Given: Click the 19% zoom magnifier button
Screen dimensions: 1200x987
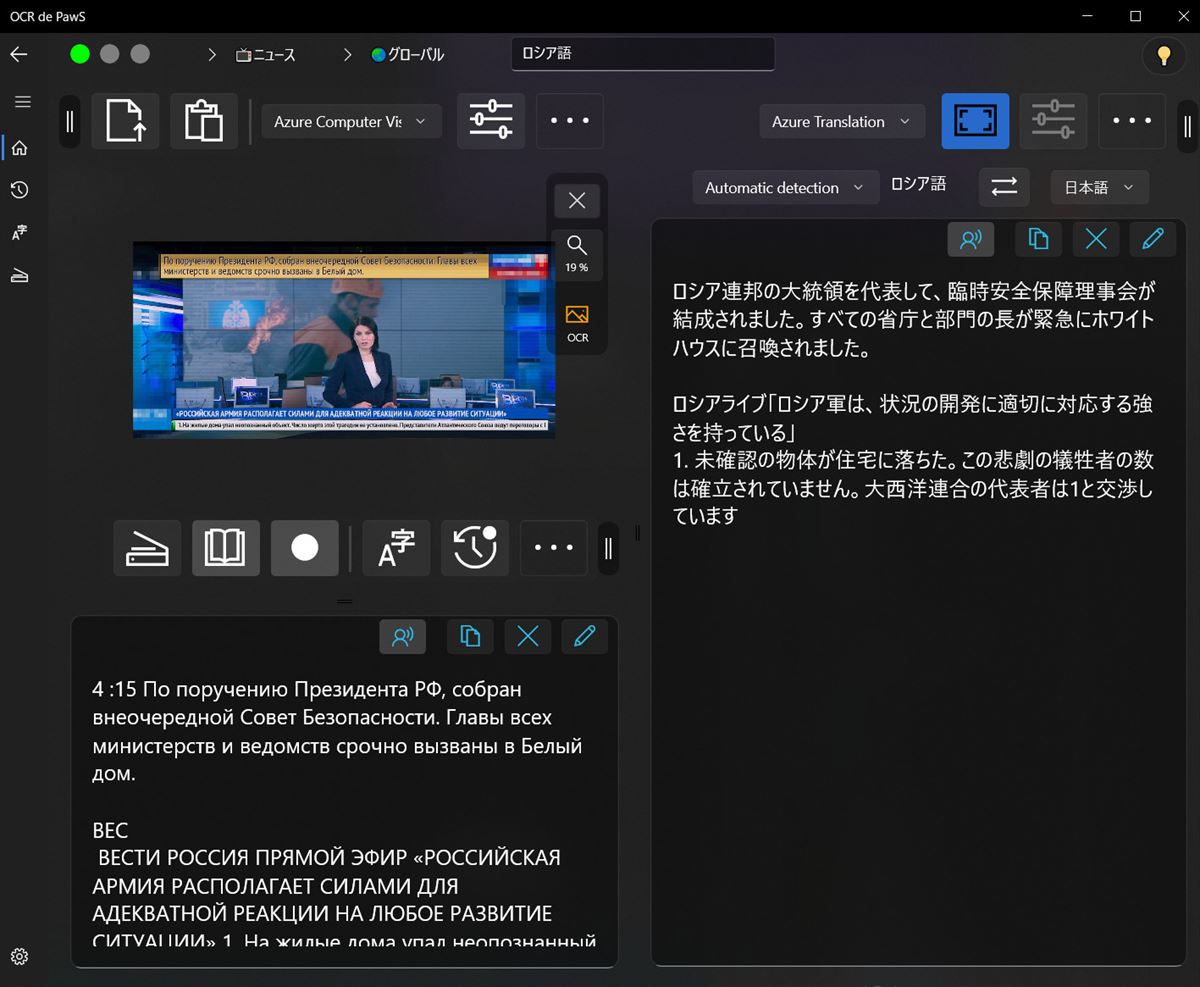Looking at the screenshot, I should click(577, 254).
